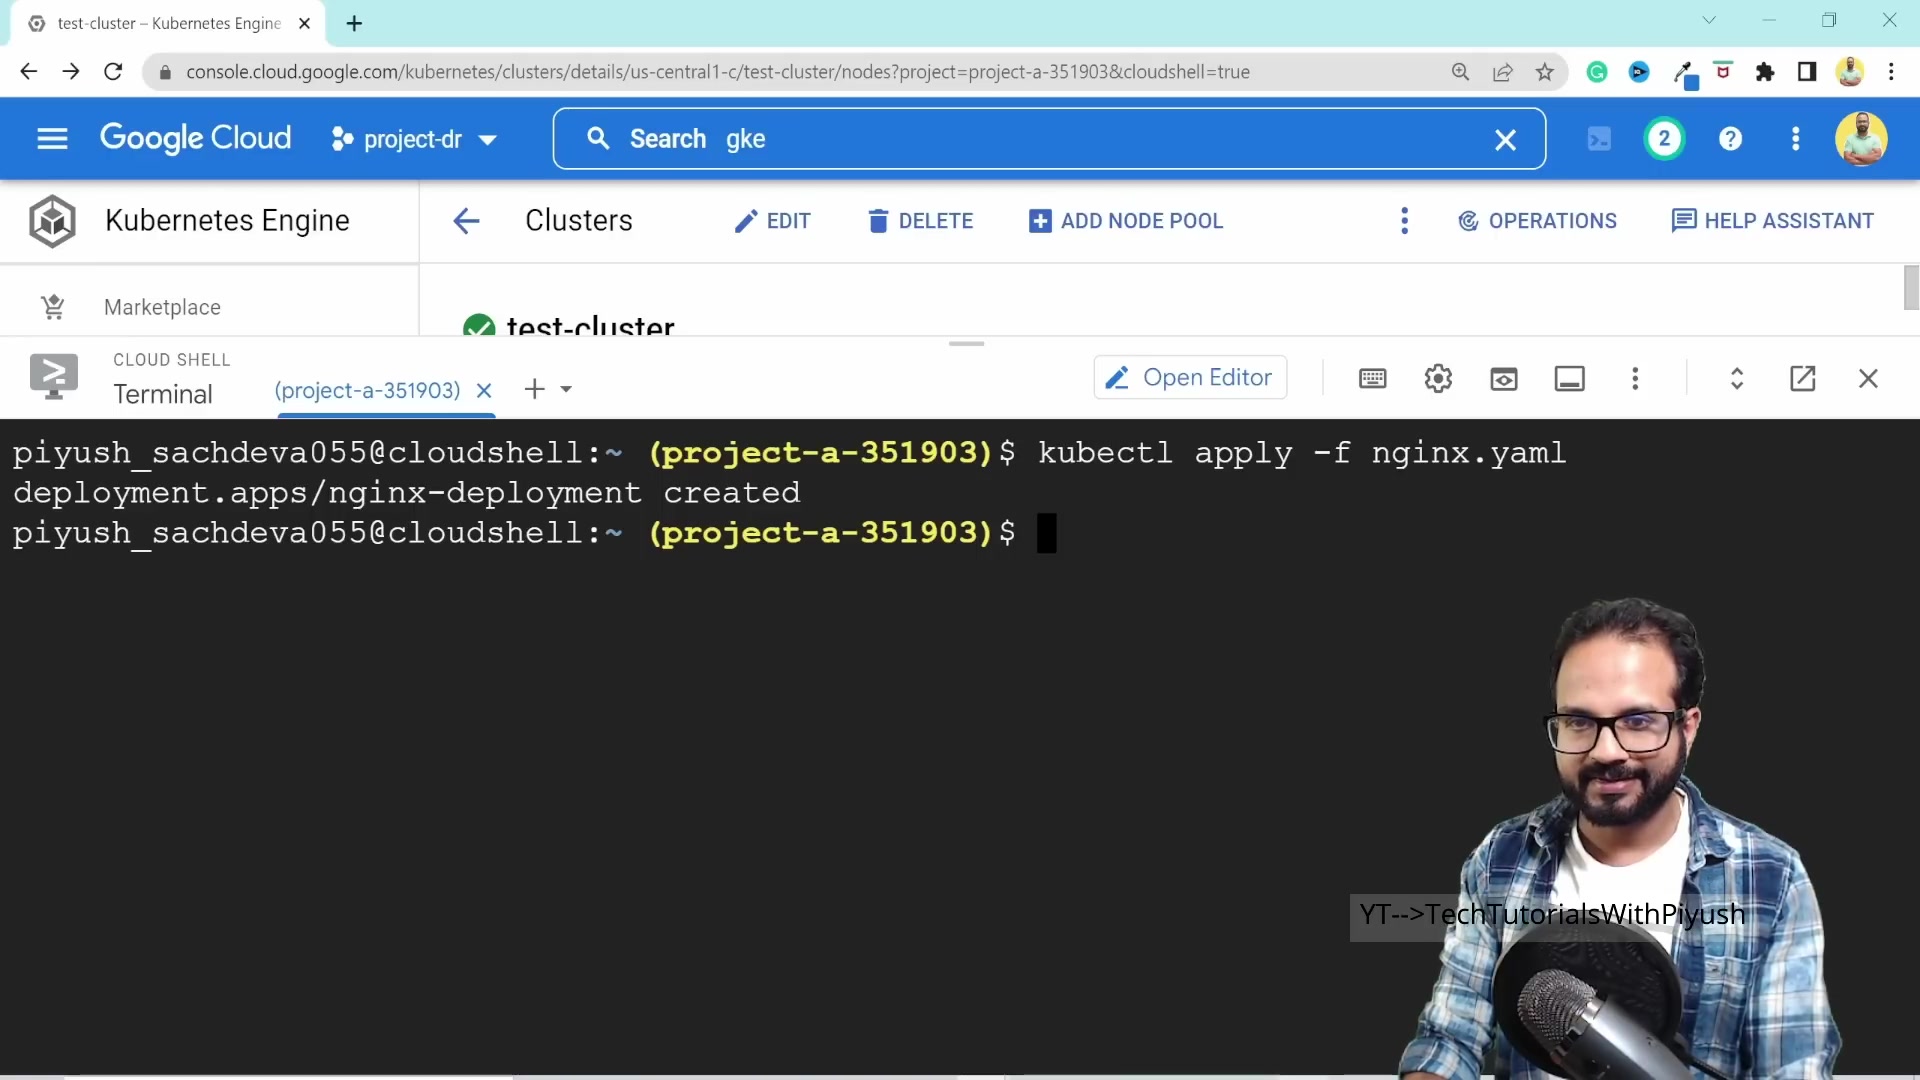This screenshot has height=1080, width=1920.
Task: Expand the new tab dropdown arrow
Action: click(x=566, y=389)
